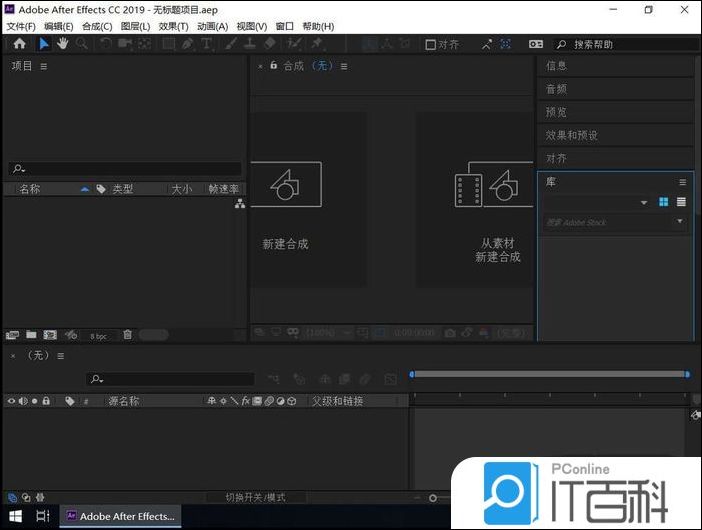
Task: Switch Library to grid view
Action: [663, 202]
